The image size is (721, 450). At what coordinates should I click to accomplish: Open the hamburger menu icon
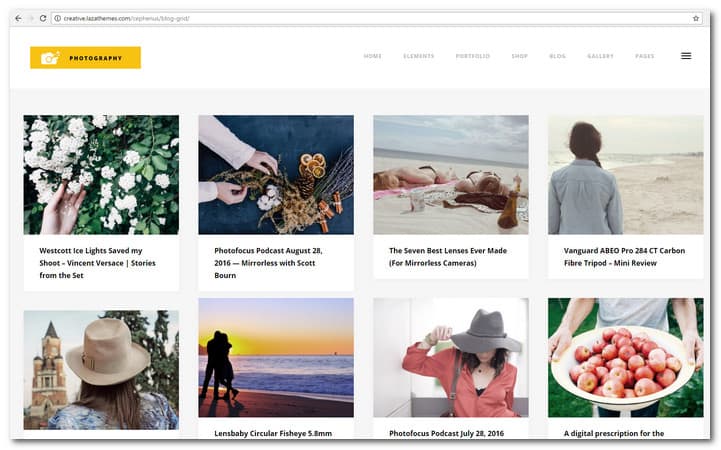686,56
